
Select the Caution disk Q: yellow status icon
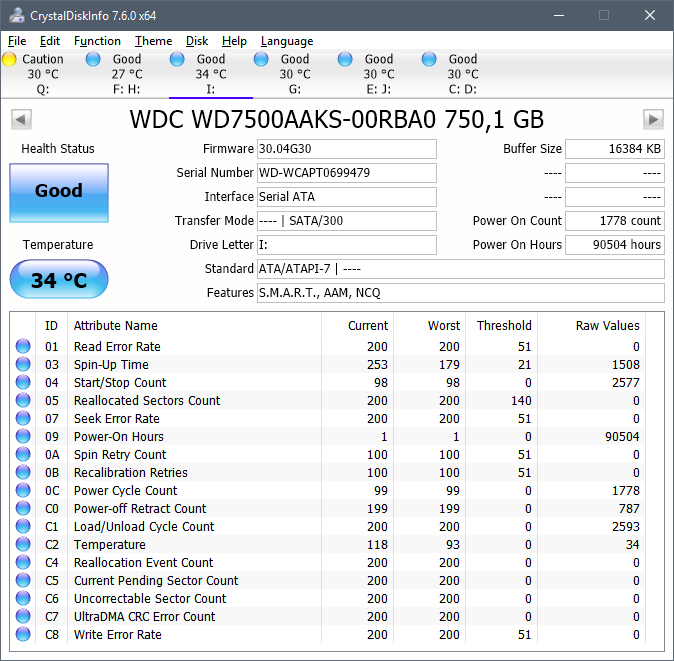coord(9,59)
